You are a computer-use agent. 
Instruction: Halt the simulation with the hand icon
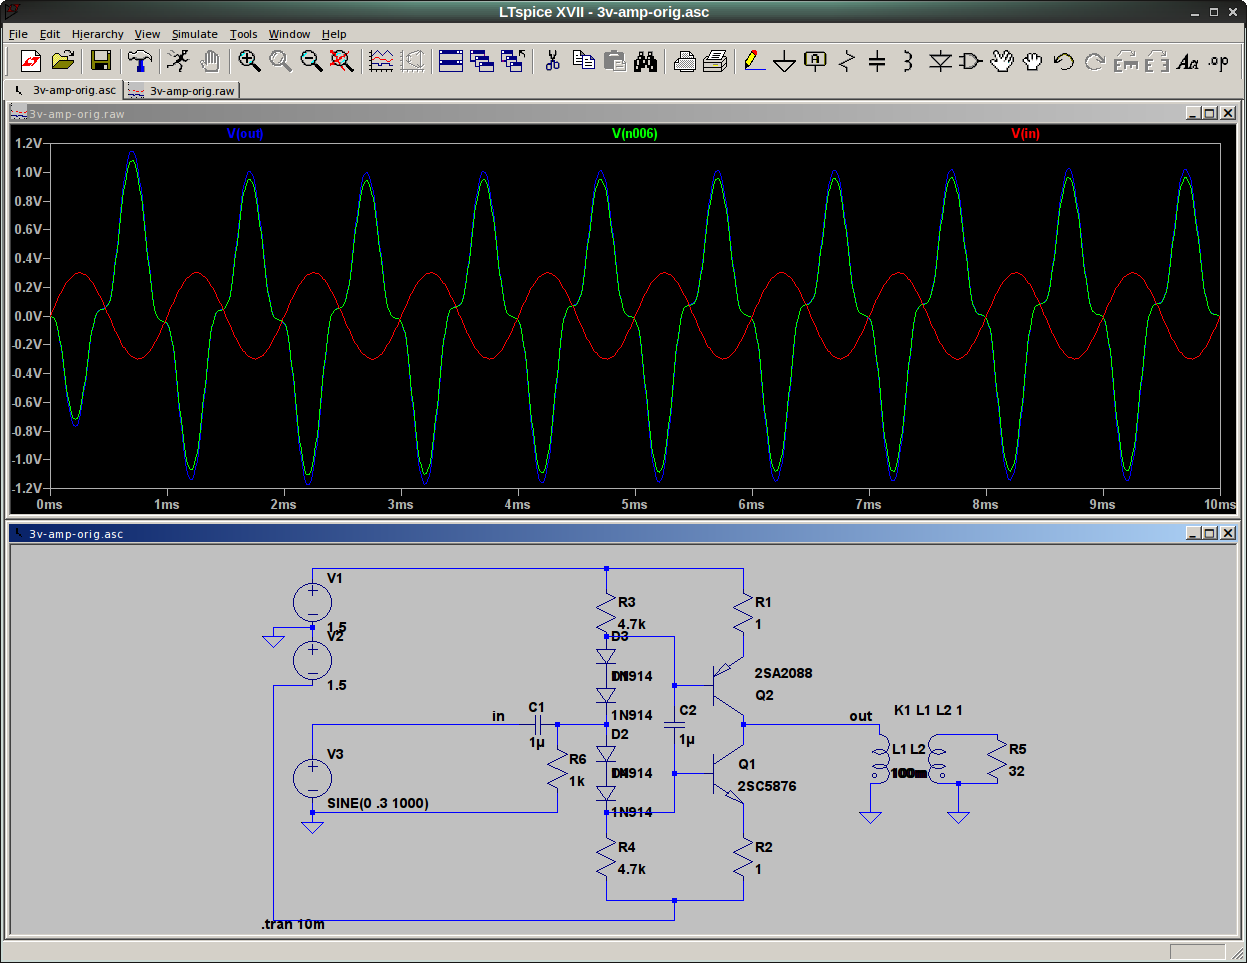[209, 61]
